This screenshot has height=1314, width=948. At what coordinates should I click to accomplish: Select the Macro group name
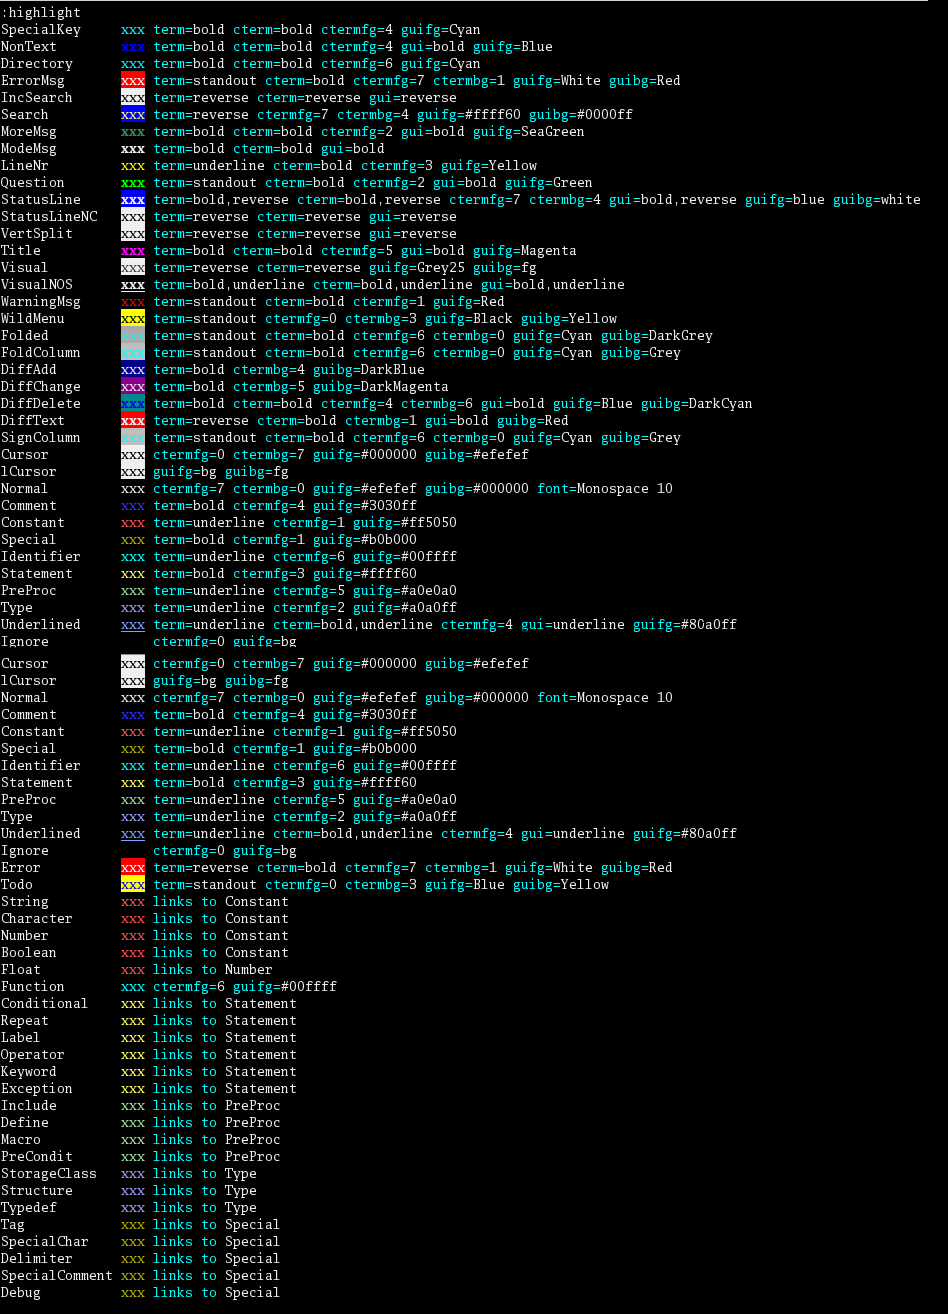pos(21,1140)
